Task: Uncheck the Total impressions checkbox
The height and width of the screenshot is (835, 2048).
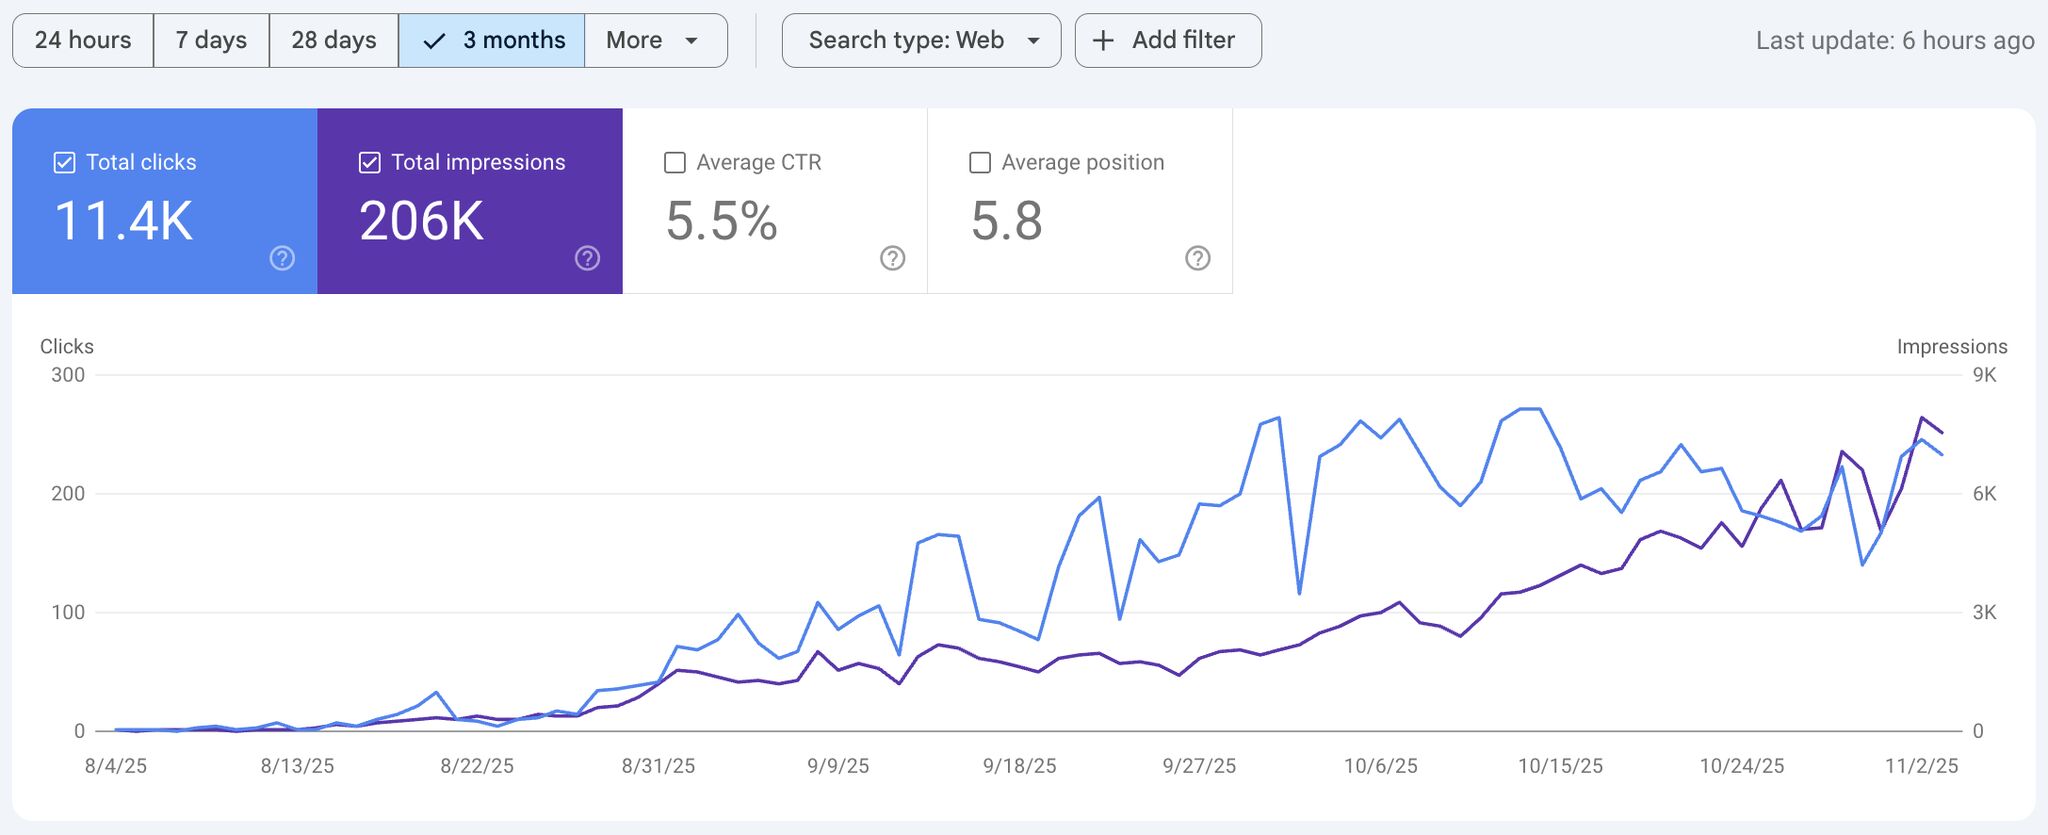Action: tap(369, 163)
